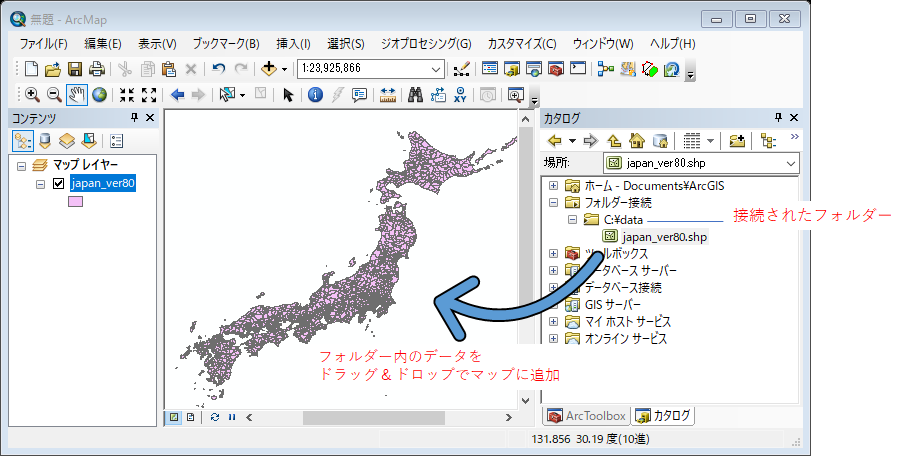Switch to the カタログ tab
The width and height of the screenshot is (906, 456).
[x=663, y=416]
